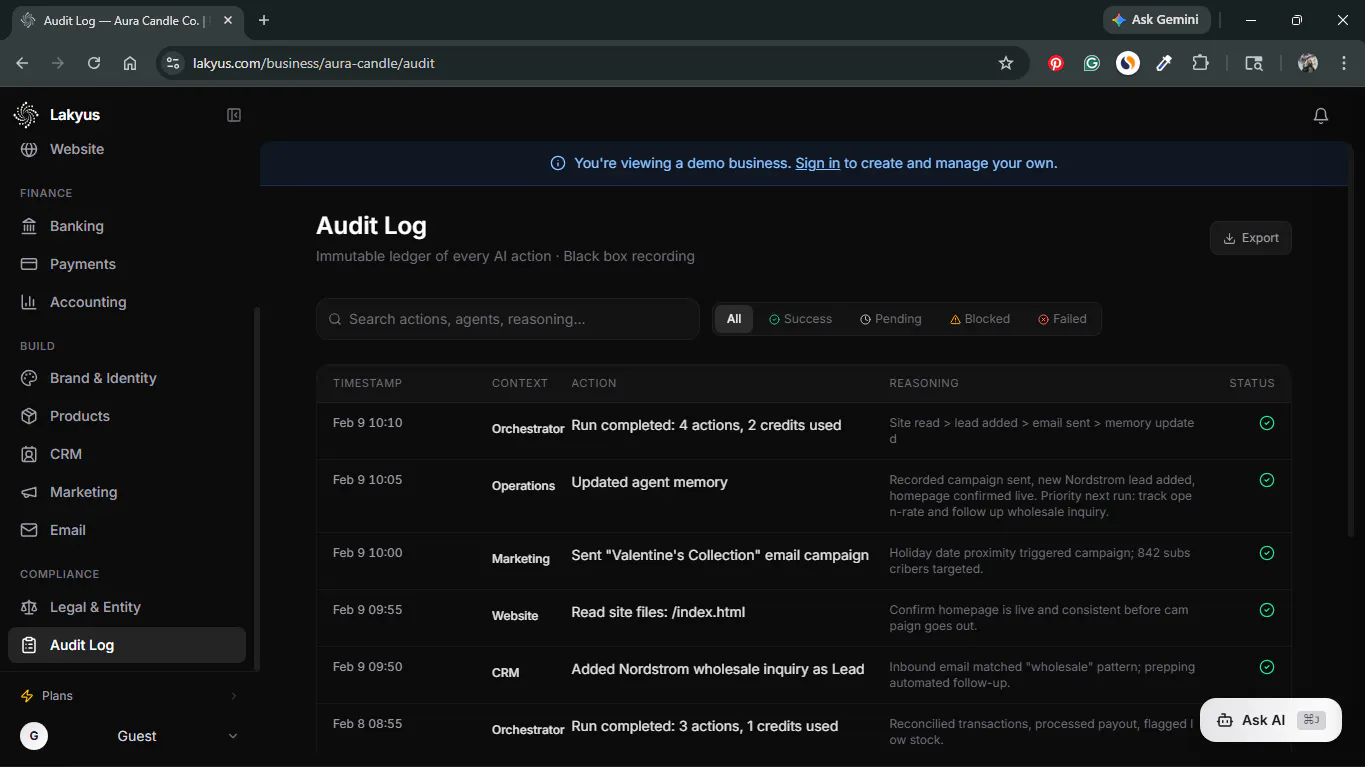1365x767 pixels.
Task: Filter by Failed status
Action: [1062, 319]
